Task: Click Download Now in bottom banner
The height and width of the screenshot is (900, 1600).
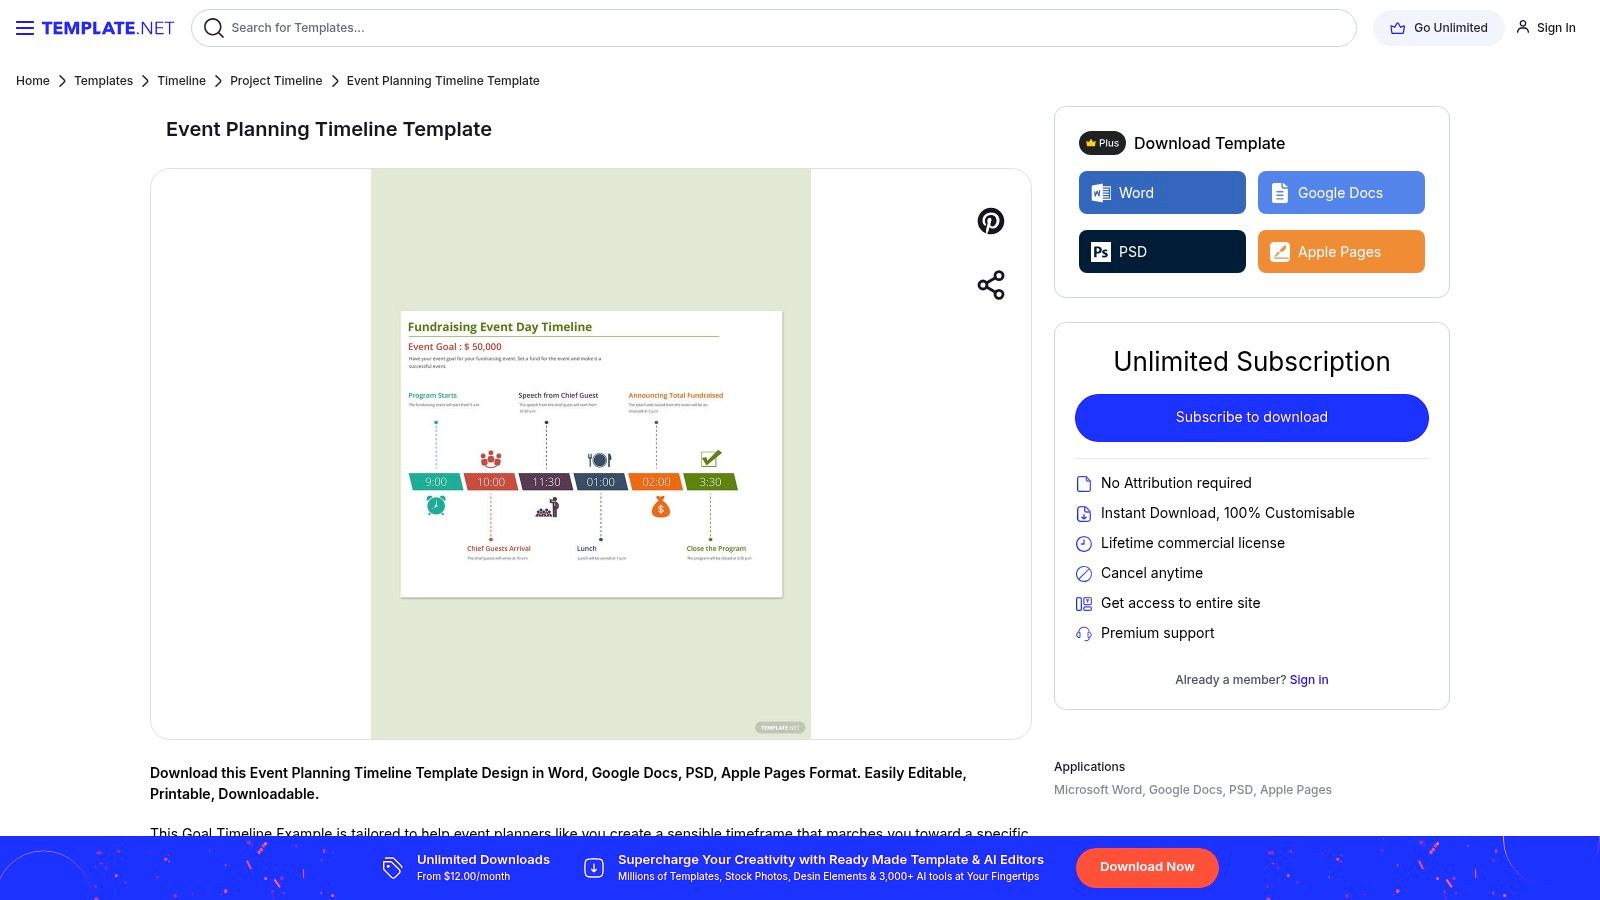Action: (1147, 867)
